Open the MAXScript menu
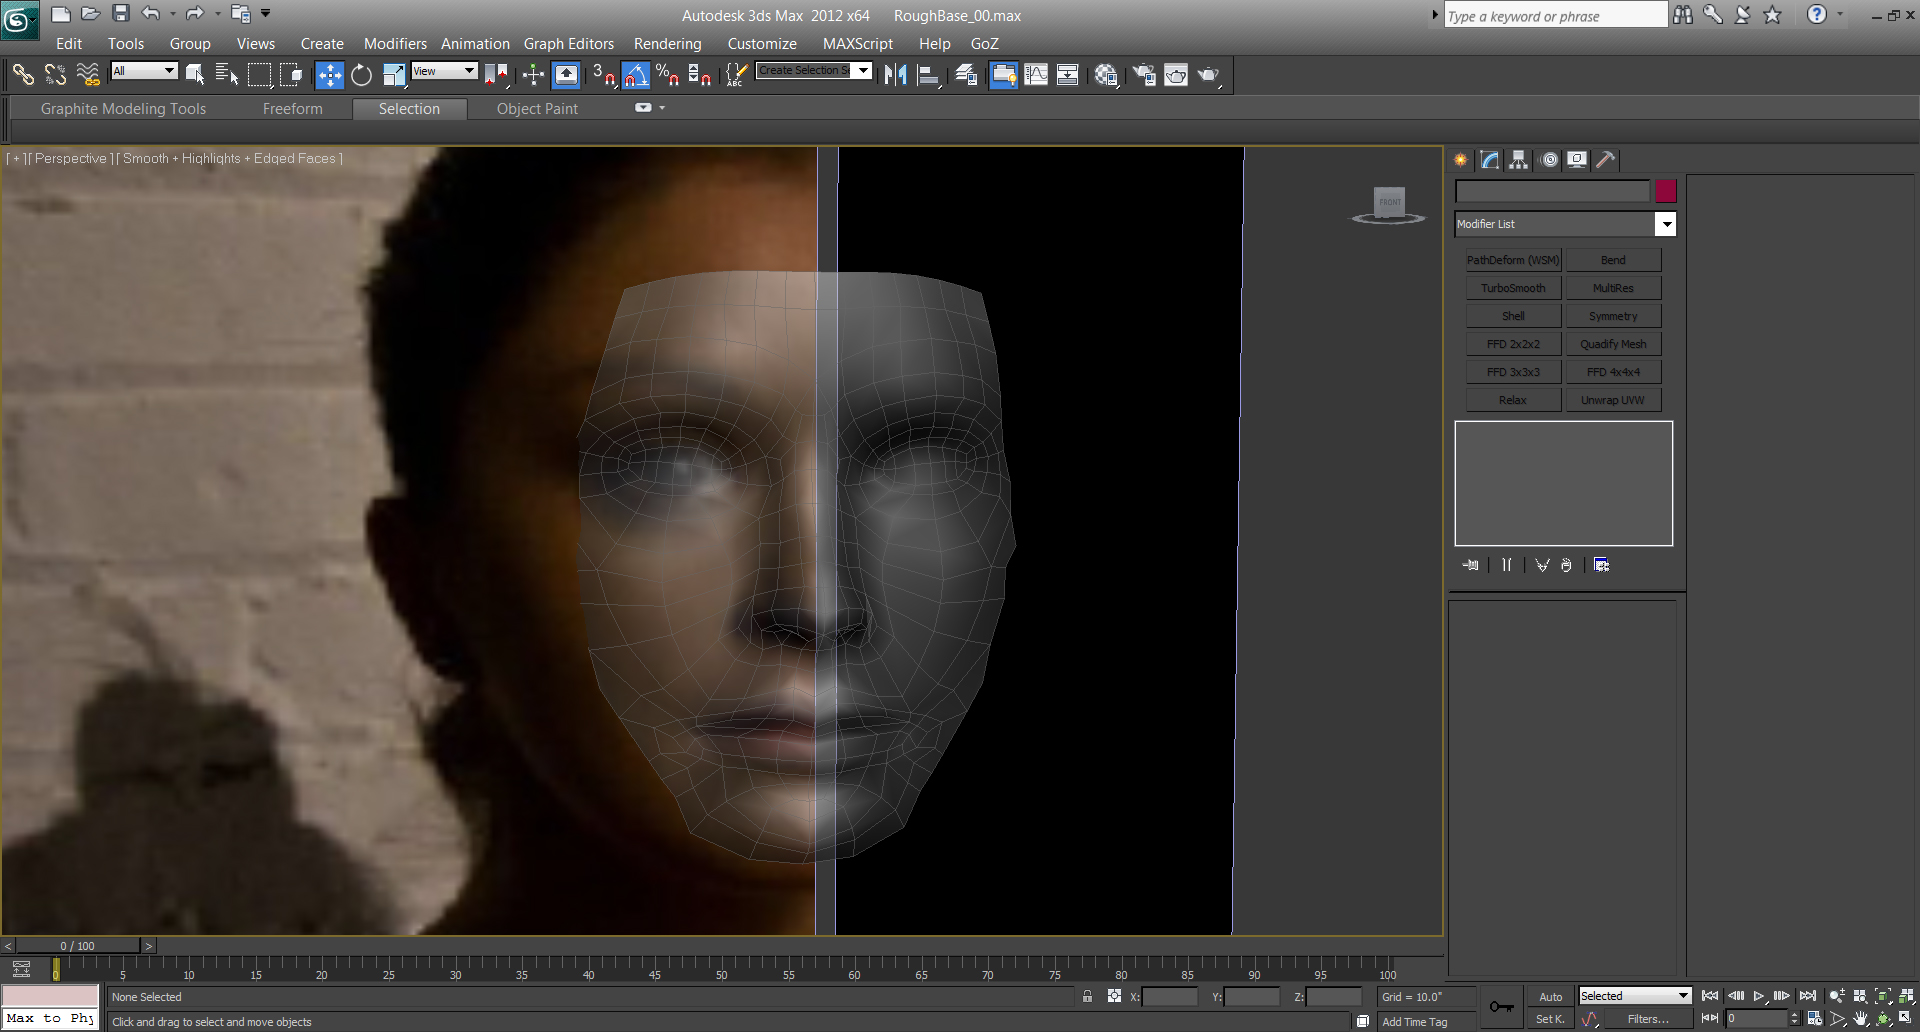Image resolution: width=1920 pixels, height=1032 pixels. coord(858,44)
